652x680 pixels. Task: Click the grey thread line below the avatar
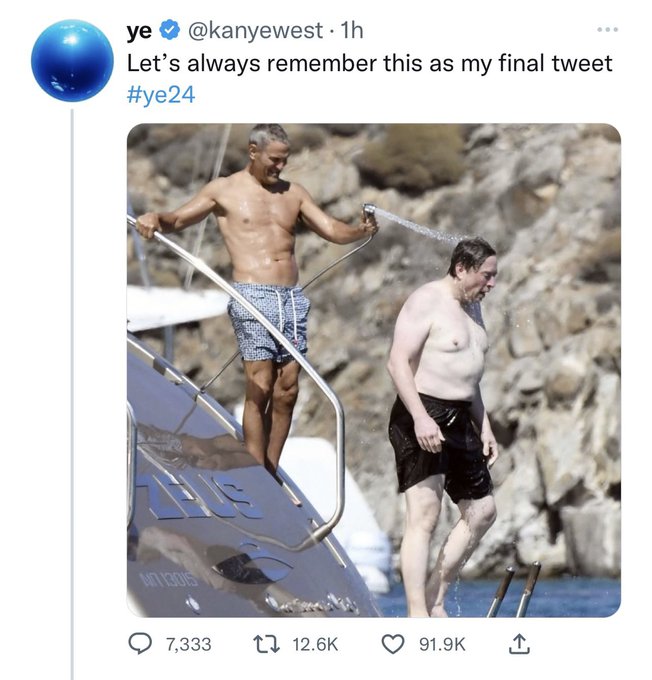coord(72,400)
